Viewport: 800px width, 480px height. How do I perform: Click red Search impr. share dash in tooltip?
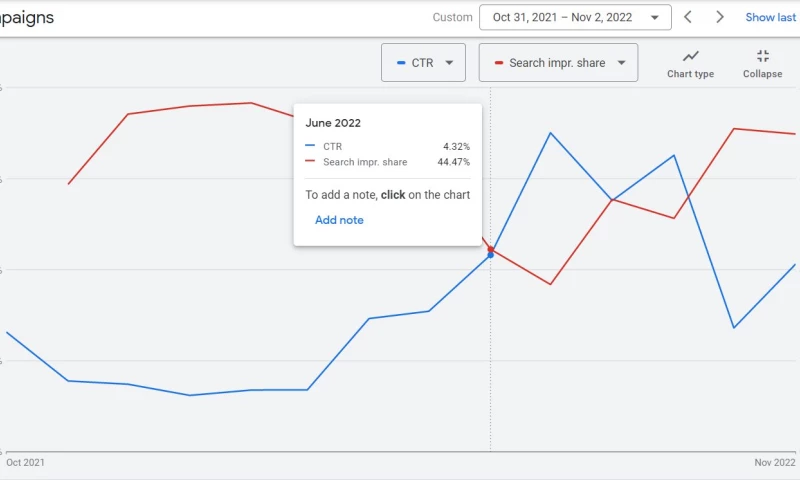[310, 162]
